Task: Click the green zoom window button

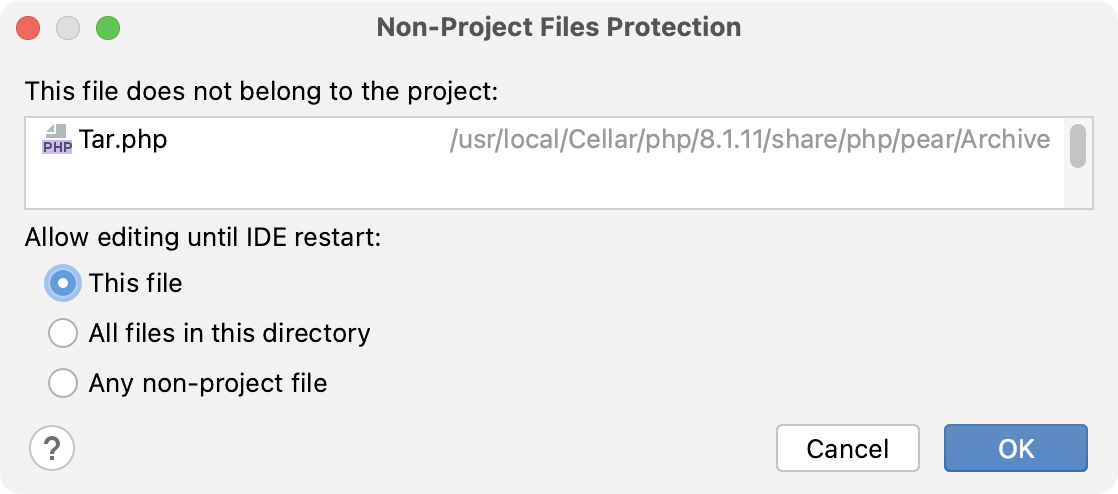Action: [107, 27]
